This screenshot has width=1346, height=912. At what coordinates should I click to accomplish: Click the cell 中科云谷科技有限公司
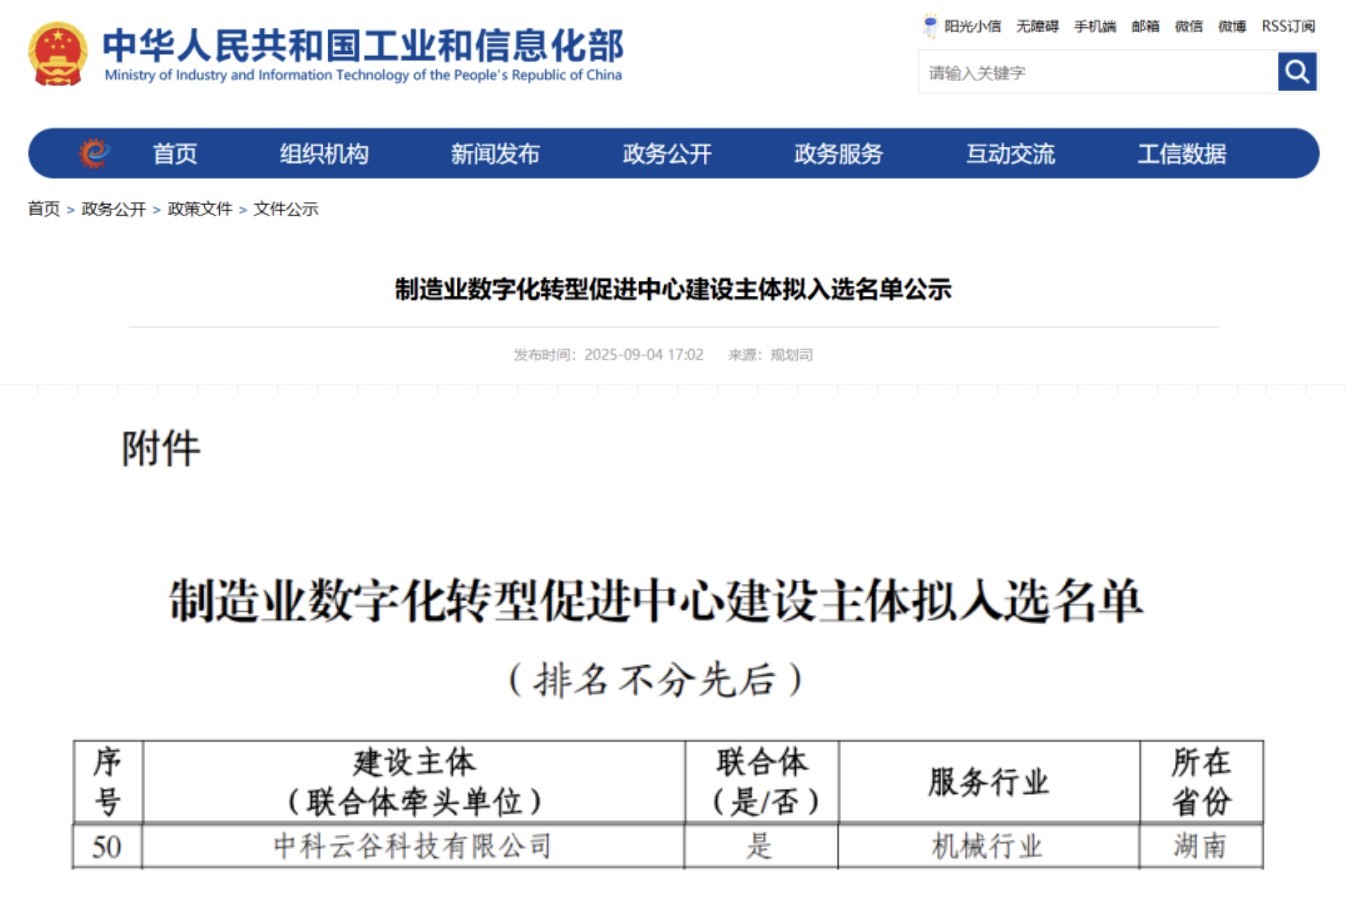[414, 847]
